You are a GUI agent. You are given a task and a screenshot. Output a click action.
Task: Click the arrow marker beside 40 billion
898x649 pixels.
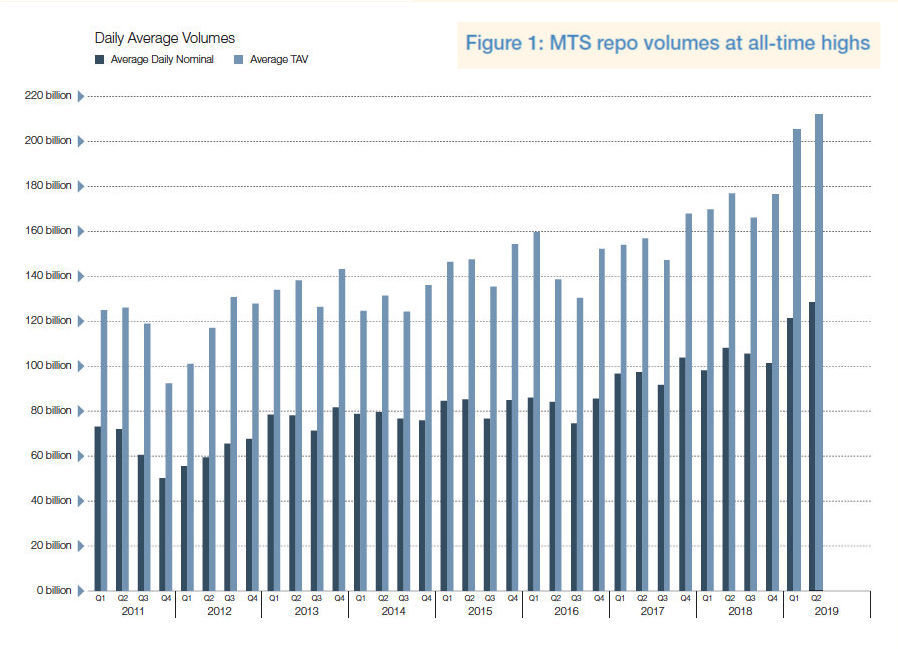pos(81,501)
